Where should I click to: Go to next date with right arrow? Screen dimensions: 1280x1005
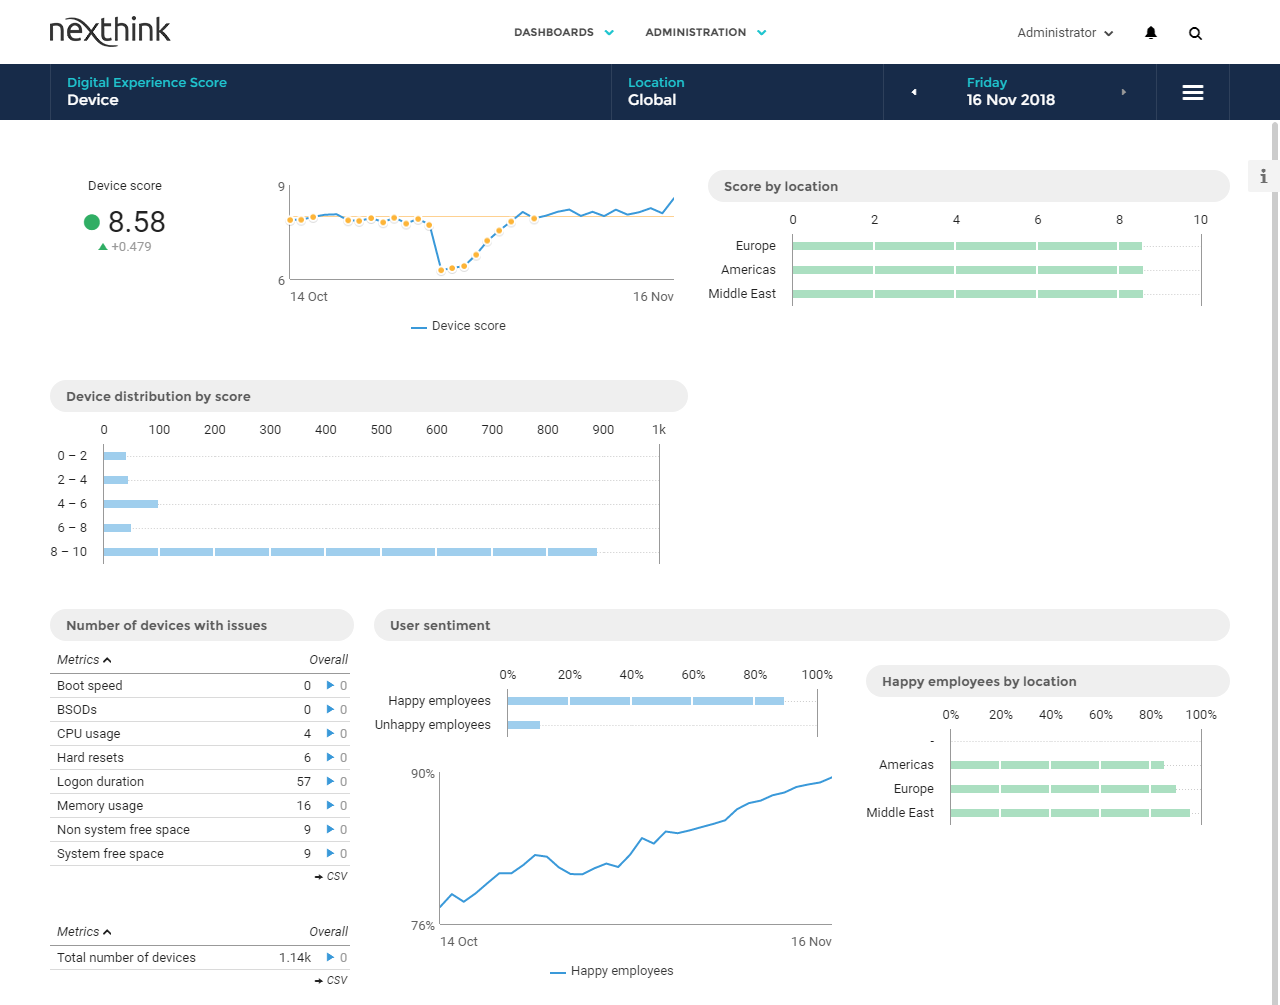(1123, 92)
